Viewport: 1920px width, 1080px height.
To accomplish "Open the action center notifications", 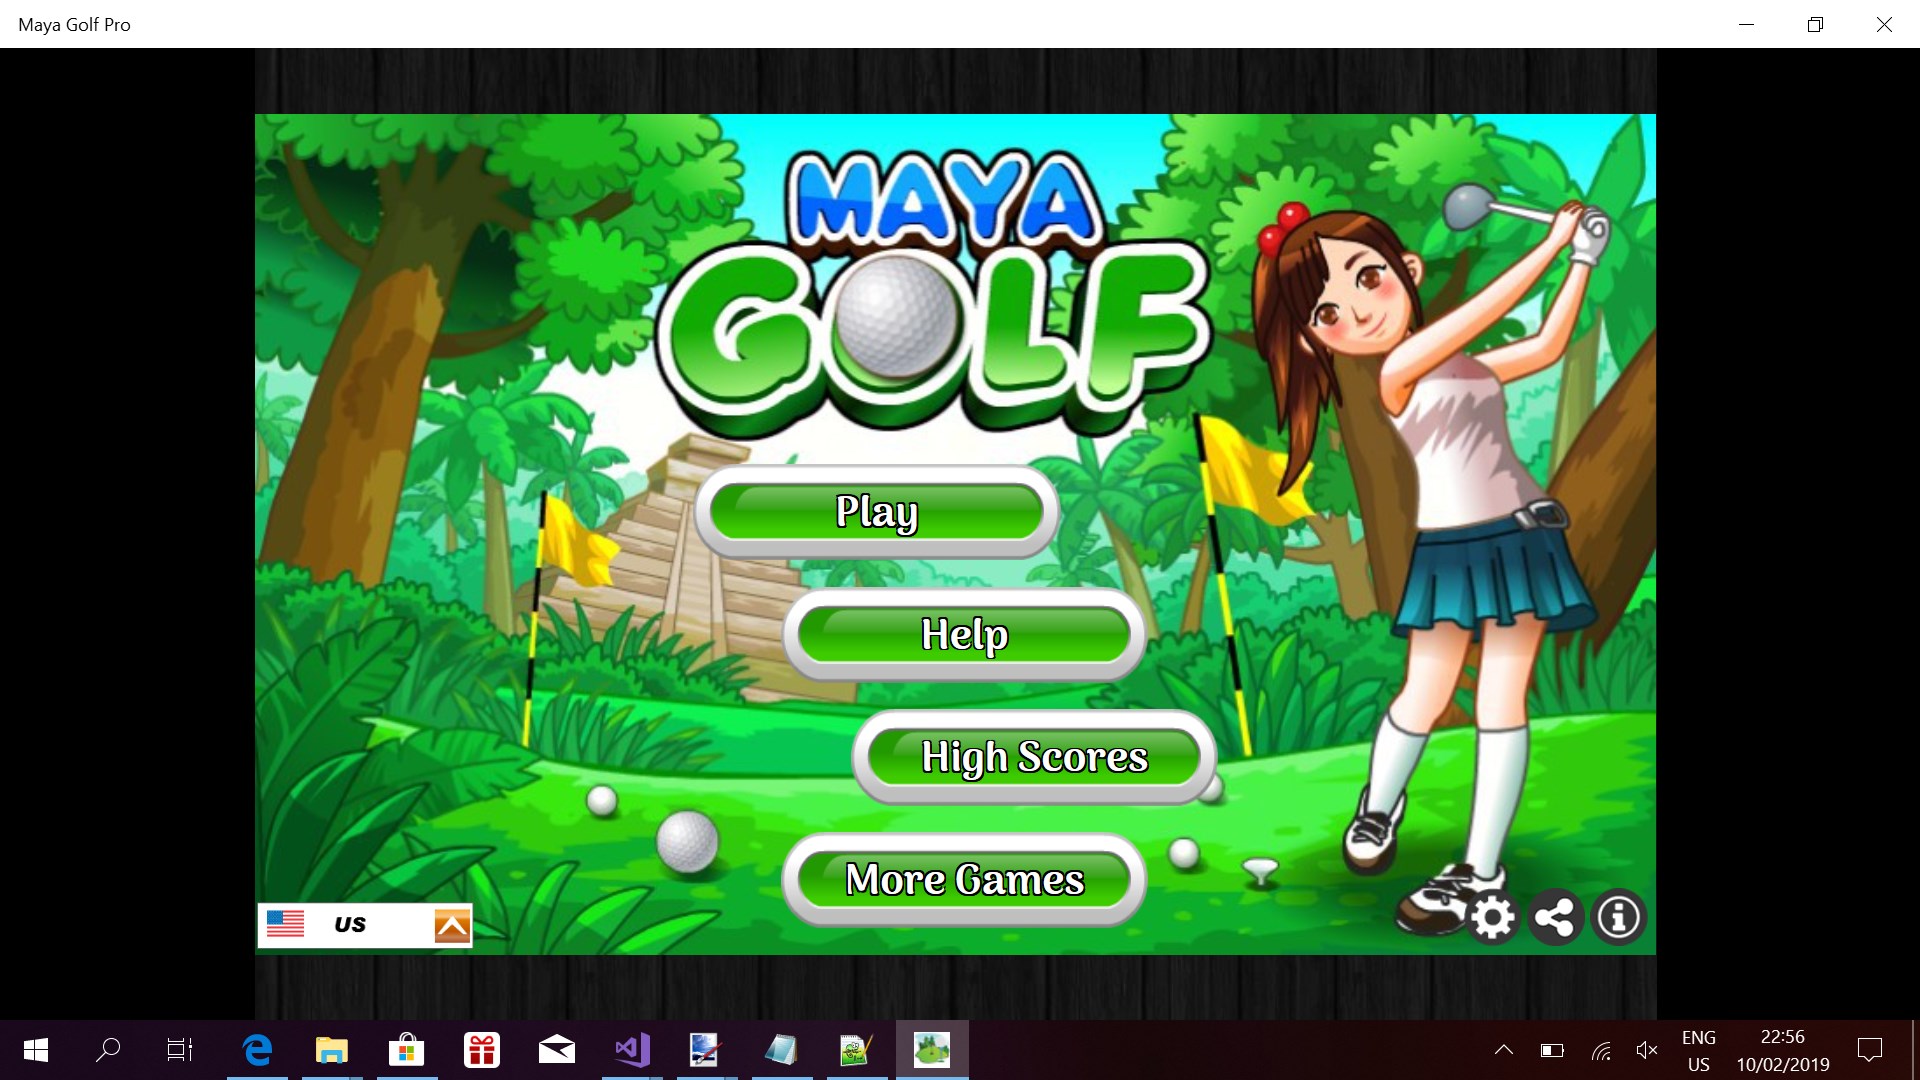I will point(1869,1050).
